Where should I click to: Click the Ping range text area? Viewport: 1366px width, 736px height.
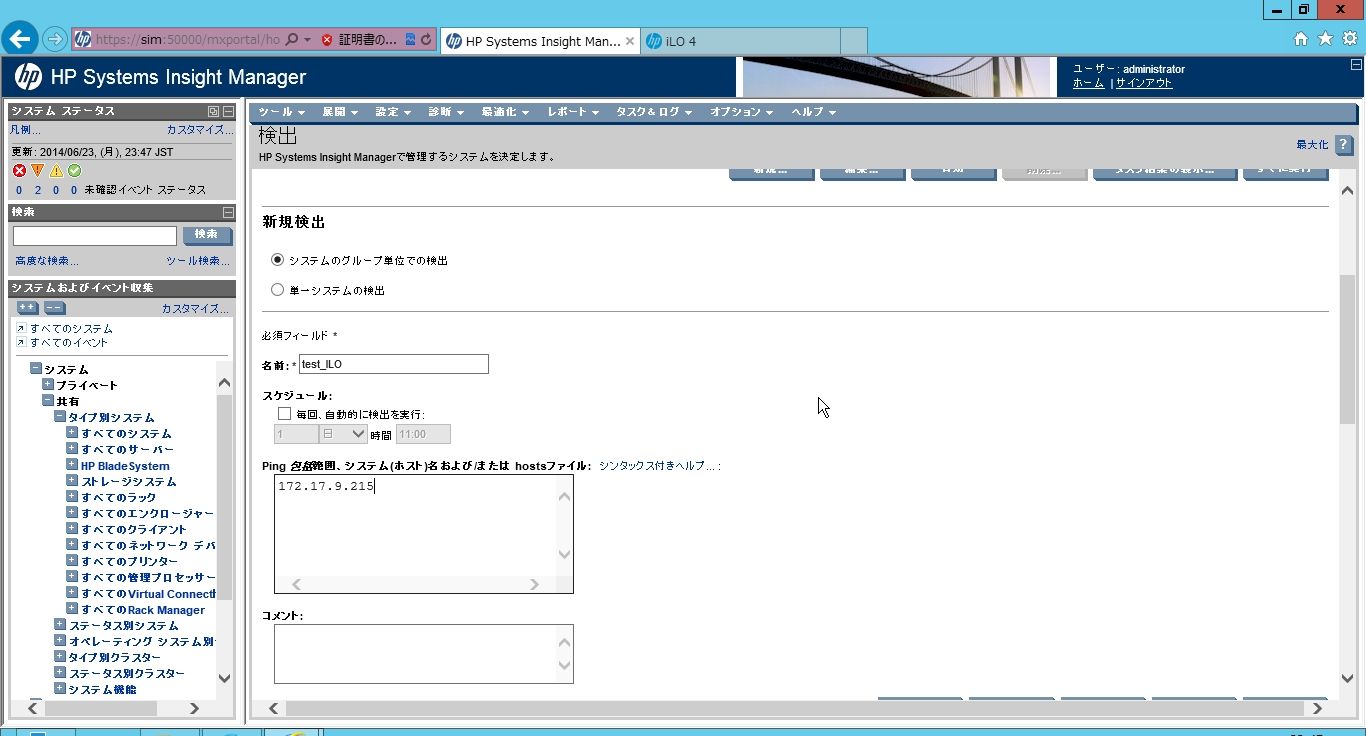(424, 534)
